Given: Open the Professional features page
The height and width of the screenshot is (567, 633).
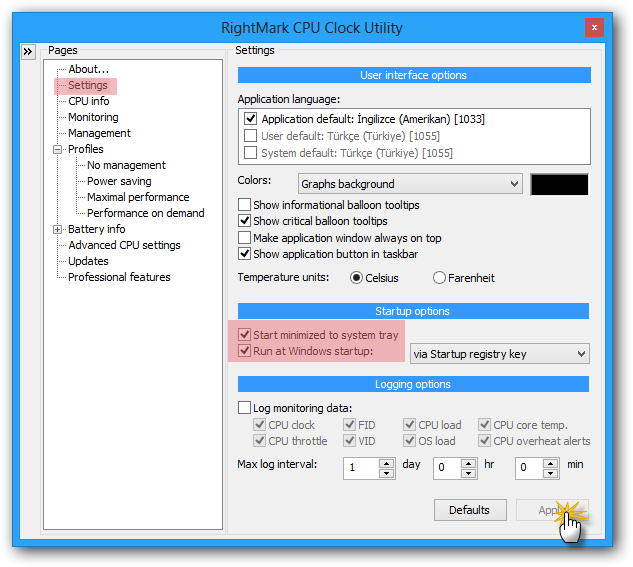Looking at the screenshot, I should click(119, 277).
